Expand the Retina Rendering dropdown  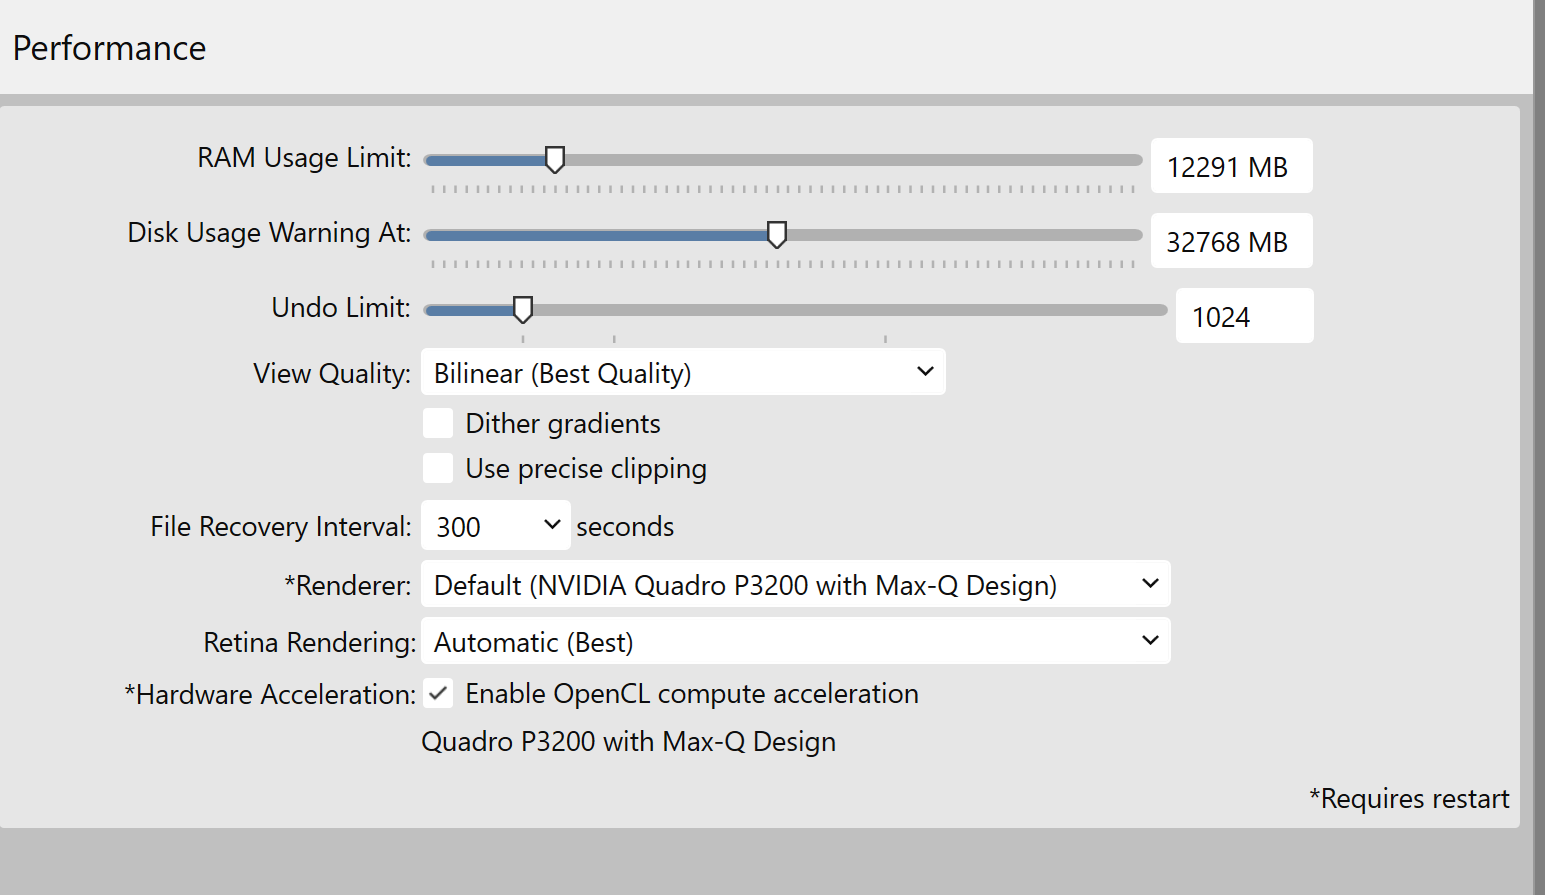[795, 641]
